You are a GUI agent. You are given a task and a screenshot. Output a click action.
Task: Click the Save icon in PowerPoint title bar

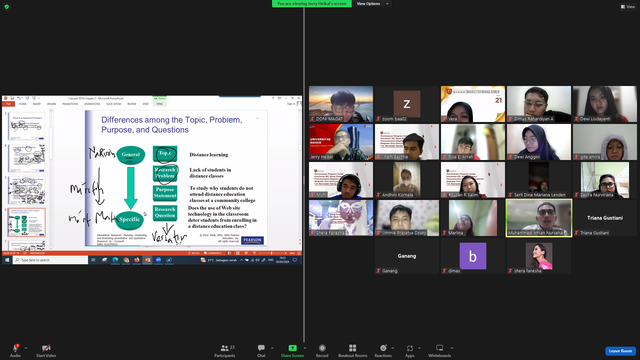(x=12, y=98)
